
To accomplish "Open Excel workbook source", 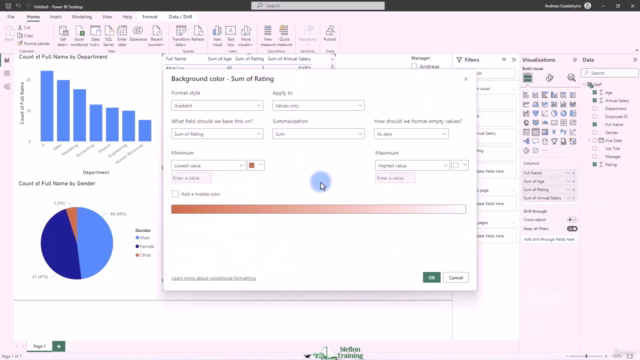I will point(79,36).
